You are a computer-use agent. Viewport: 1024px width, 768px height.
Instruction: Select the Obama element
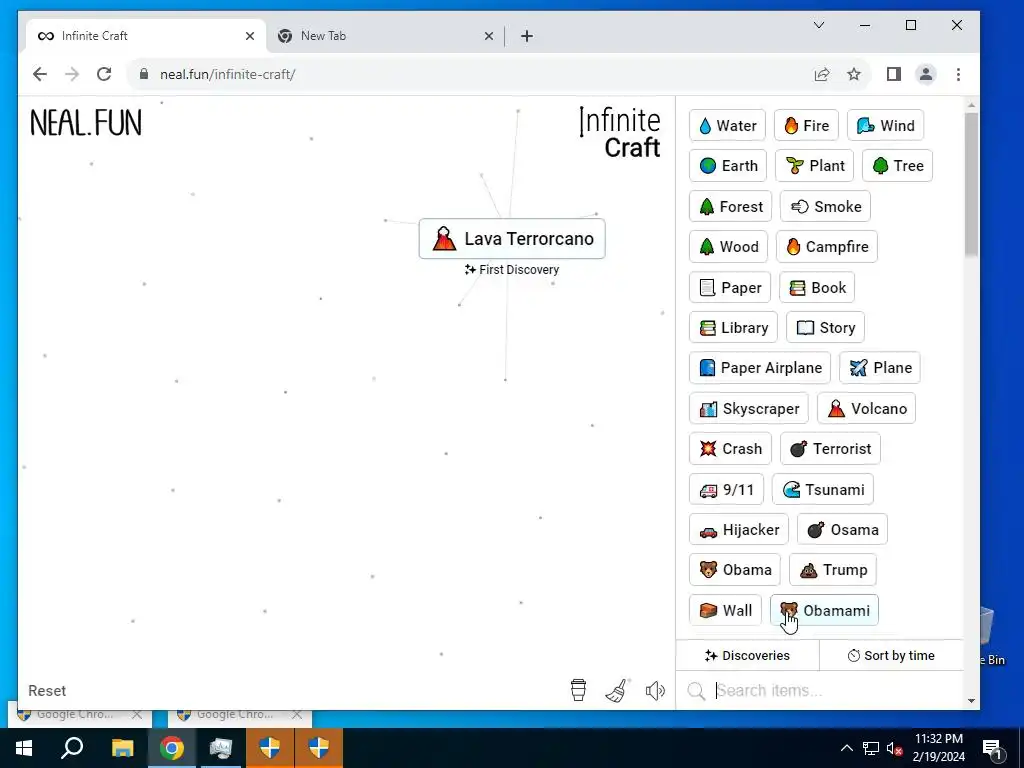point(735,570)
